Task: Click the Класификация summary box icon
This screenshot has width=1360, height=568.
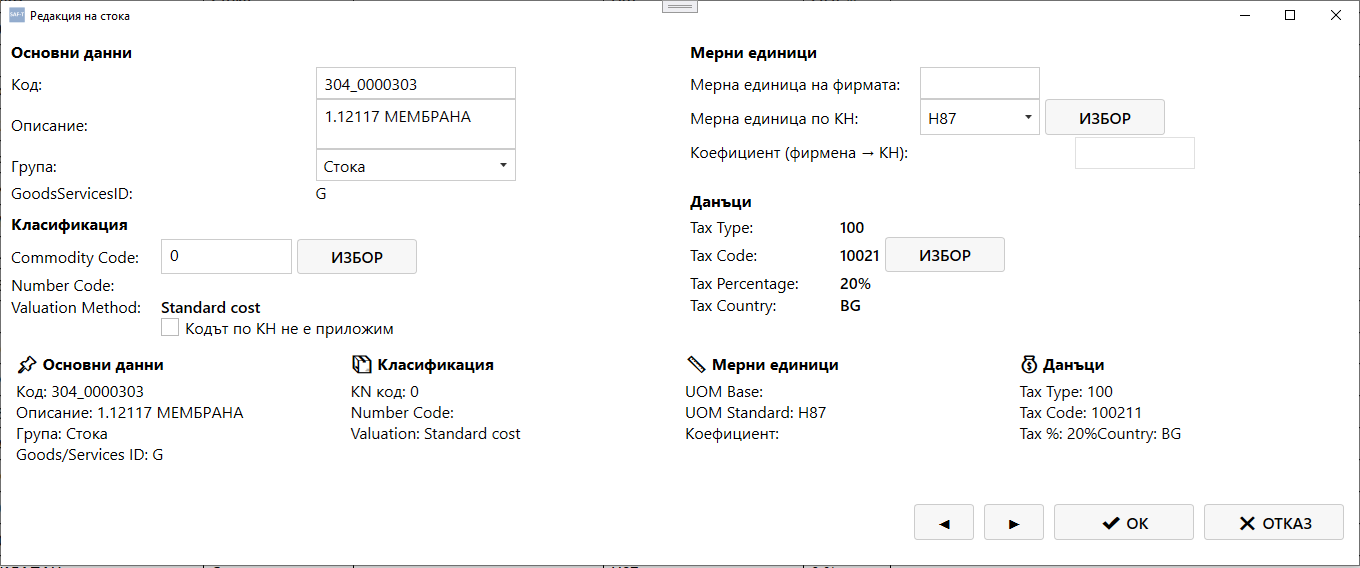Action: pos(361,365)
